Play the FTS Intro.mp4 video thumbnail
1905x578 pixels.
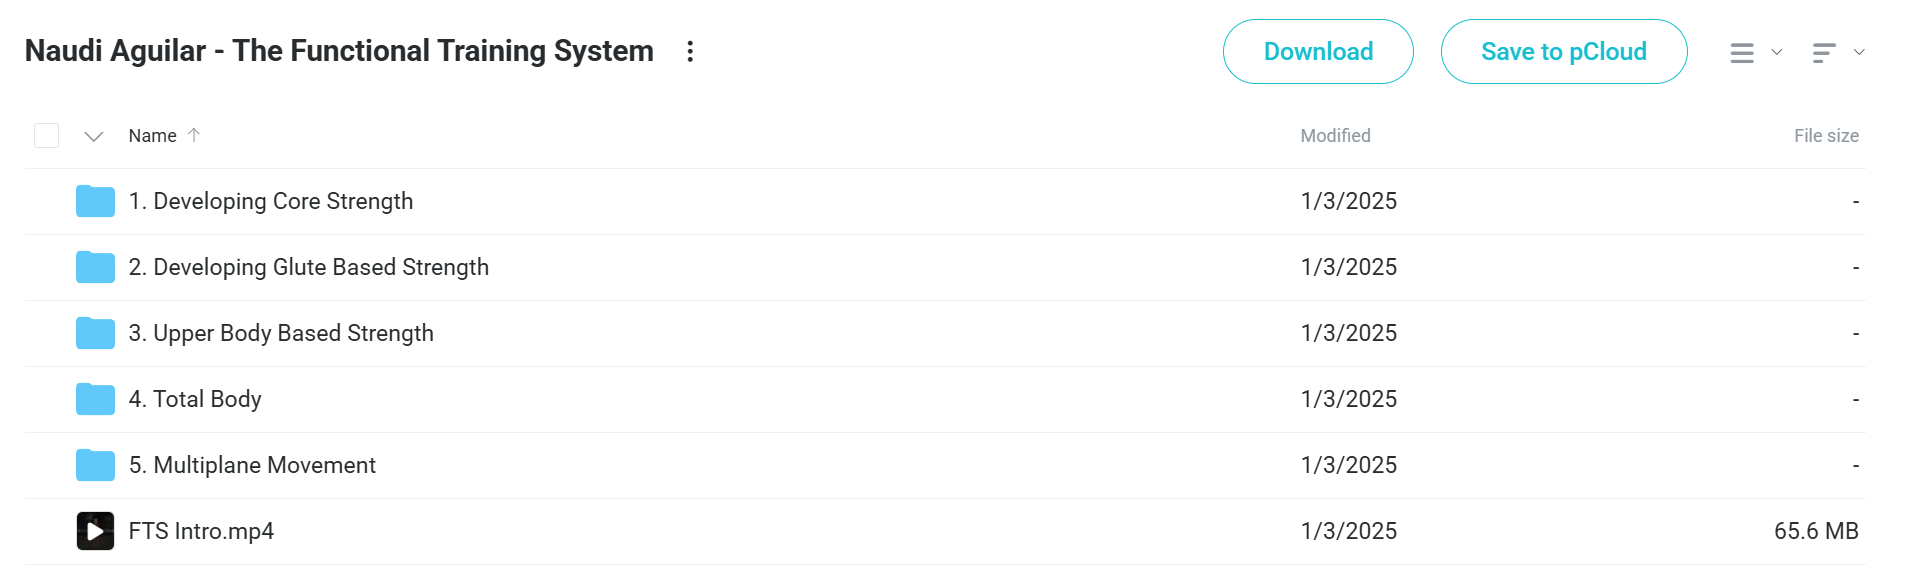pos(95,531)
